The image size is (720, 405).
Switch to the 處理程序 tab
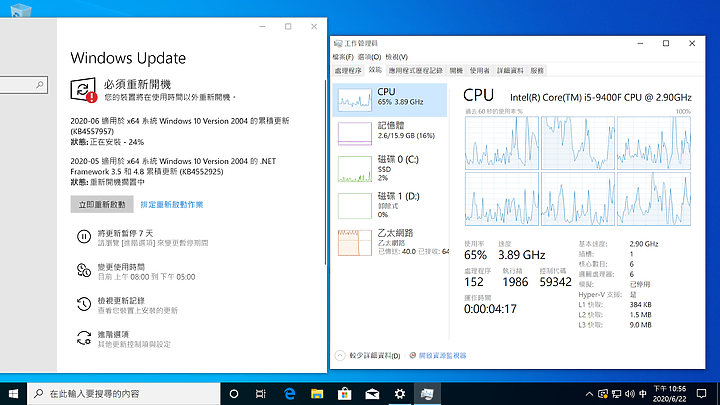[348, 71]
